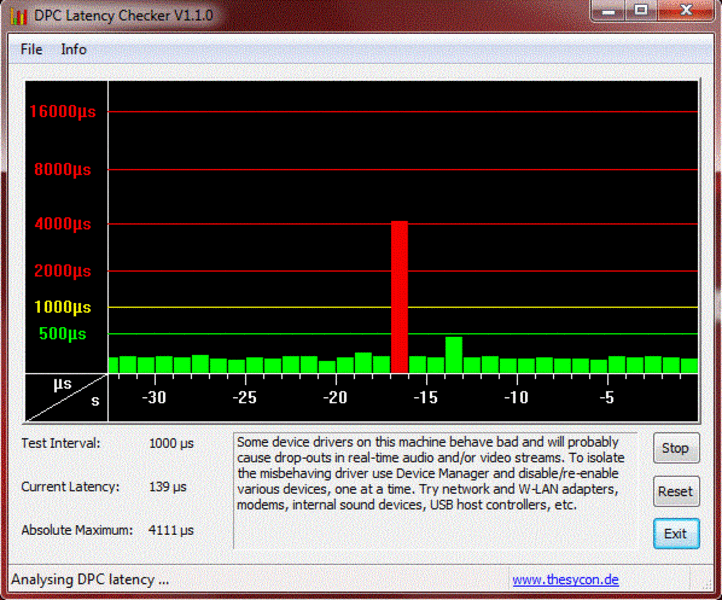722x600 pixels.
Task: Click the 2000µs axis label
Action: [63, 271]
